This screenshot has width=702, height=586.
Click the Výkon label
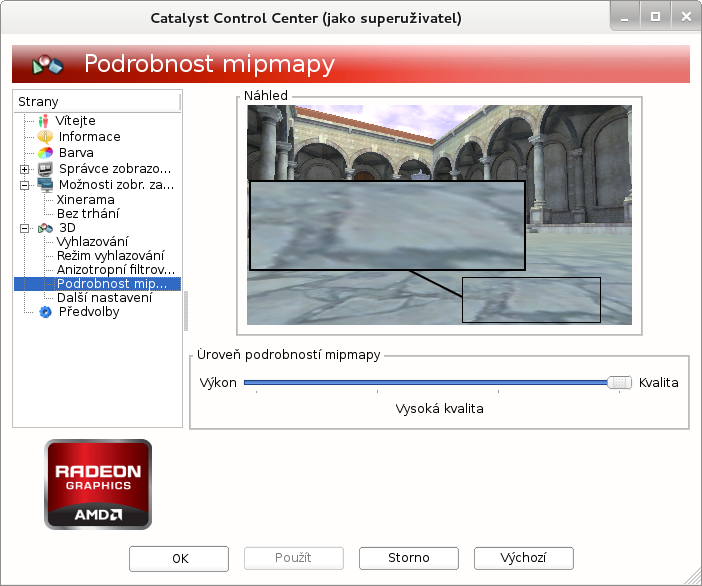(x=218, y=383)
